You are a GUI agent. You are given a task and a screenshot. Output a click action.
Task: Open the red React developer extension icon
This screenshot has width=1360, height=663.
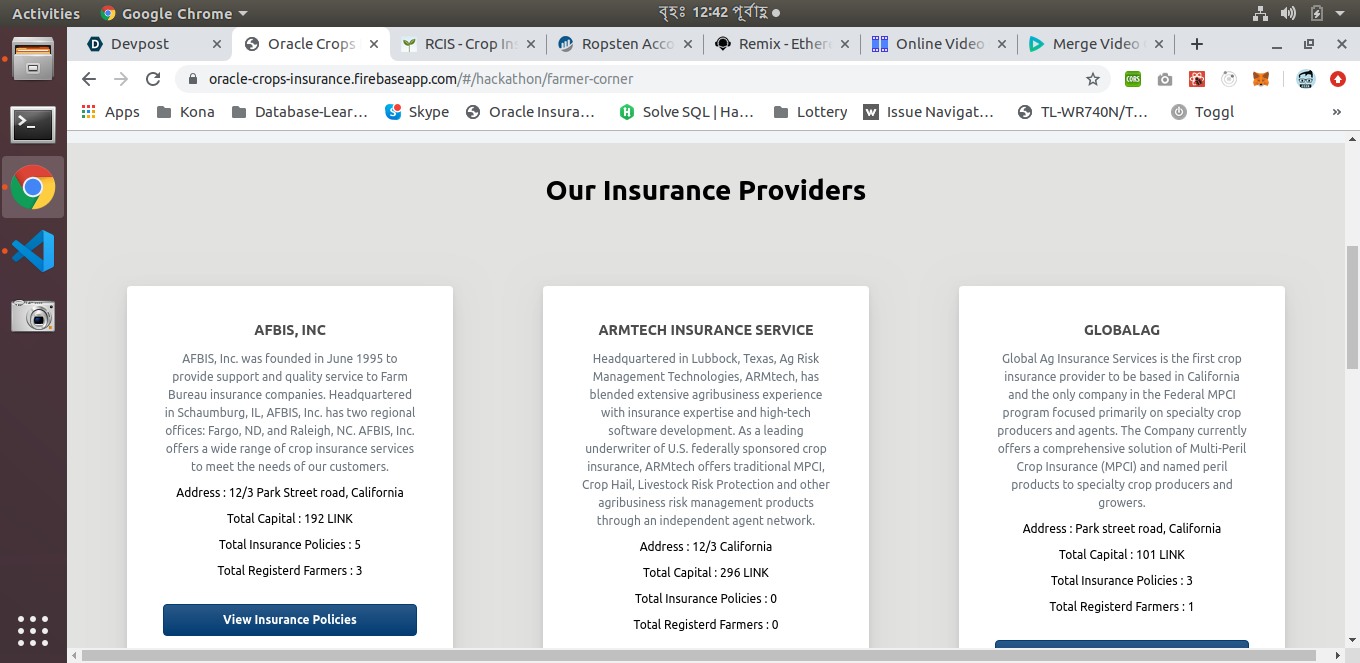1197,79
